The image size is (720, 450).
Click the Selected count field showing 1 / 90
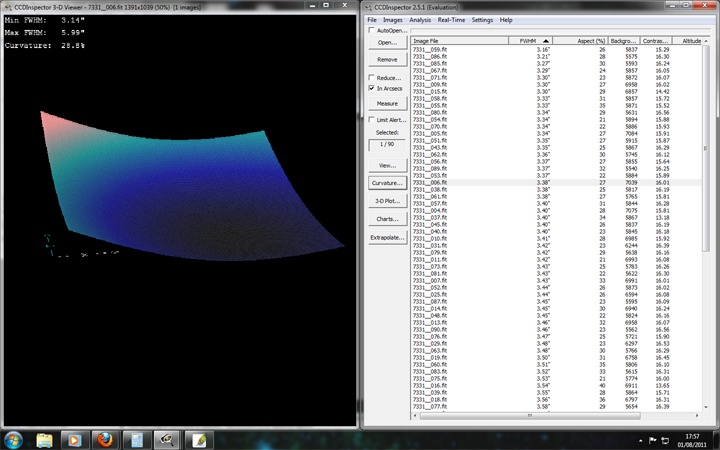click(388, 145)
